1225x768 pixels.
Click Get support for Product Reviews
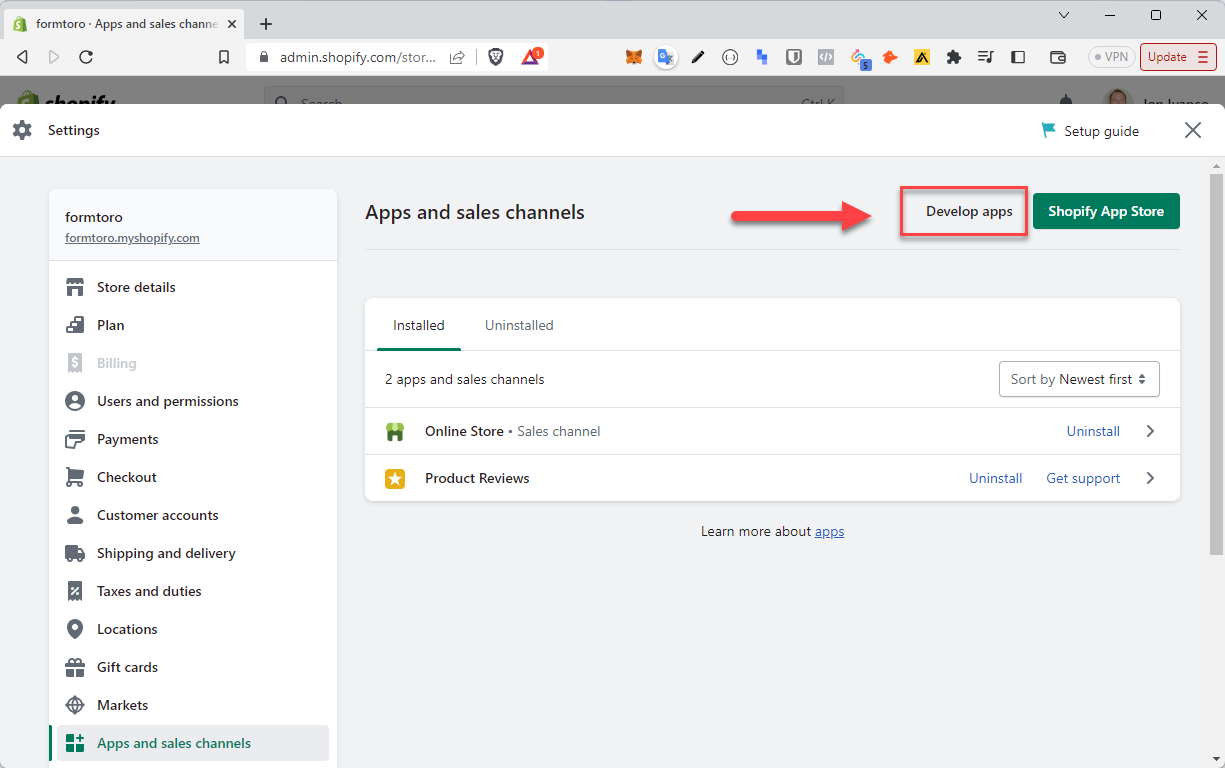click(1083, 478)
